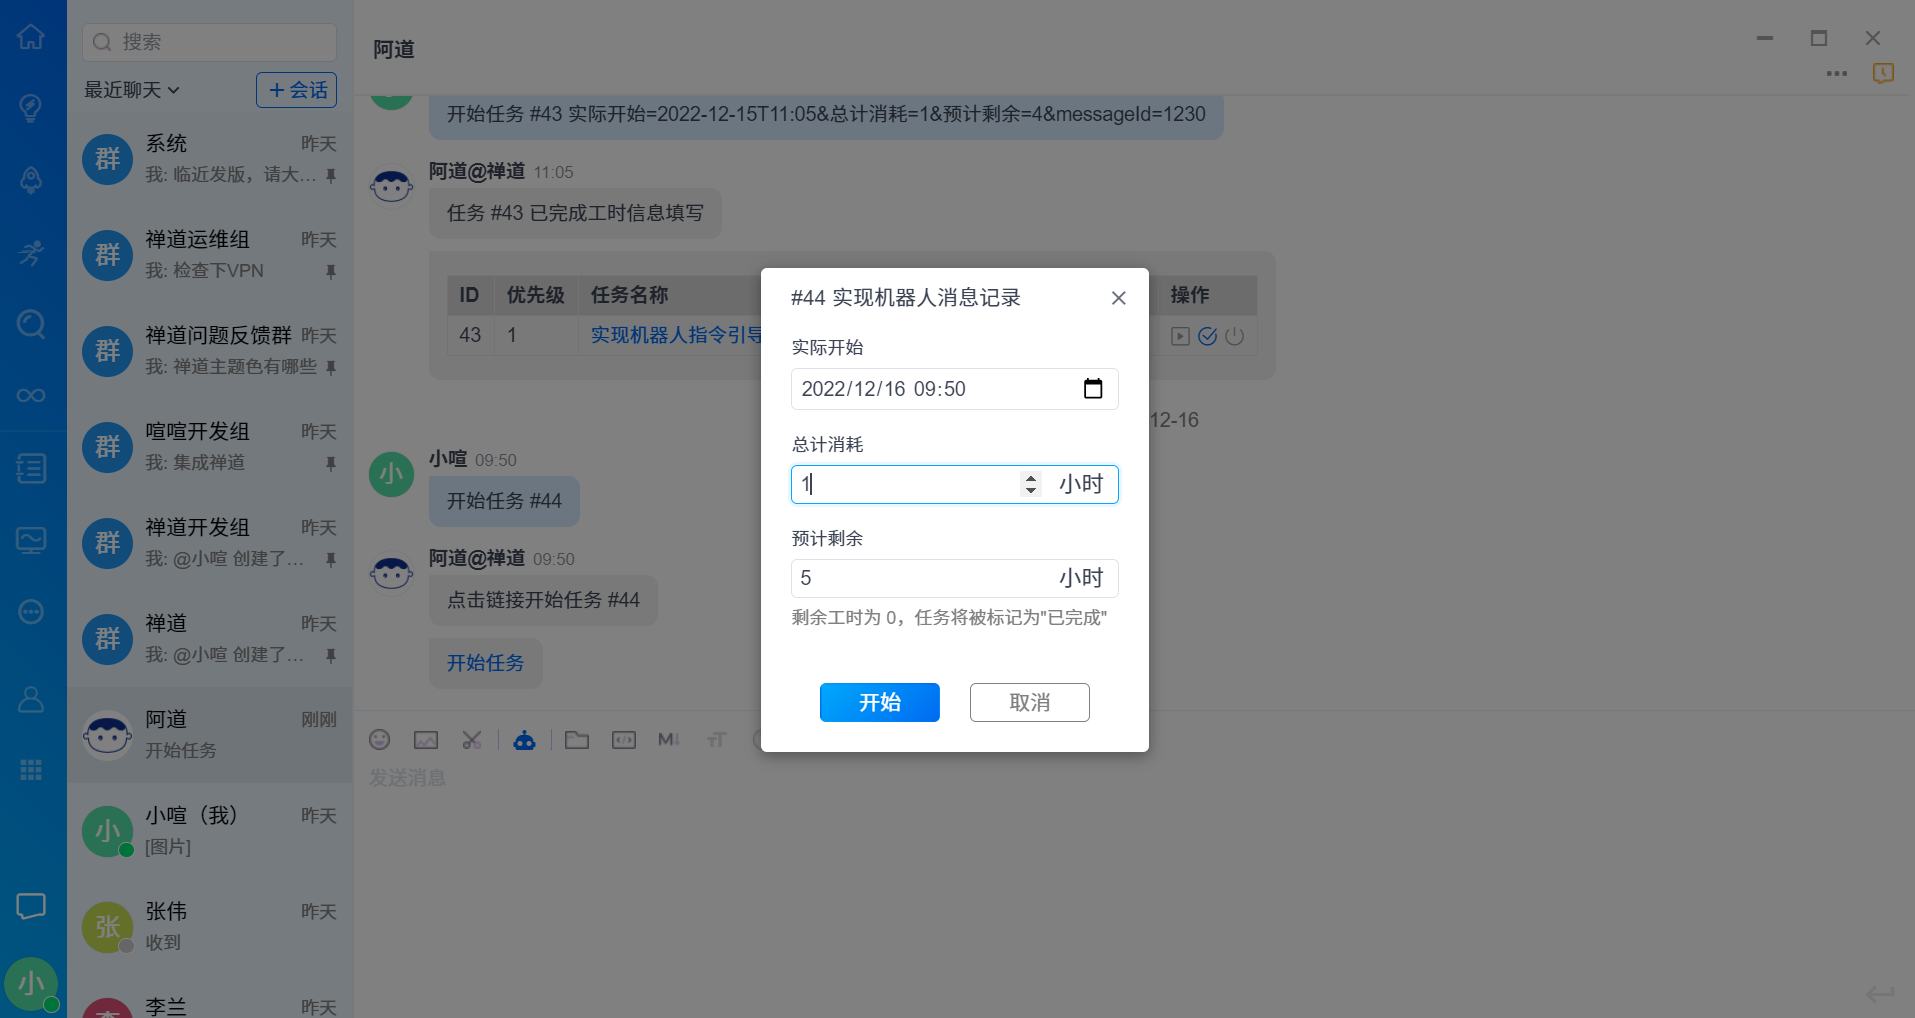The width and height of the screenshot is (1915, 1018).
Task: Click the + 会话 new chat button
Action: pyautogui.click(x=296, y=90)
